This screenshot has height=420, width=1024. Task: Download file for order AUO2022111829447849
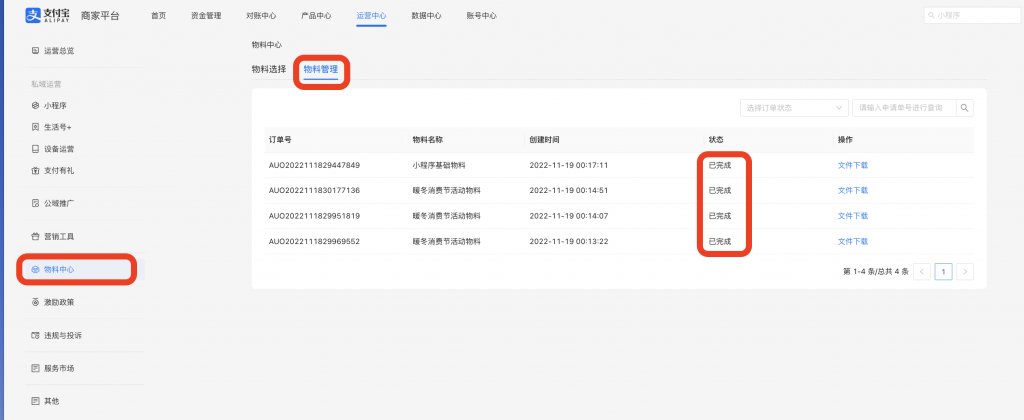click(852, 165)
